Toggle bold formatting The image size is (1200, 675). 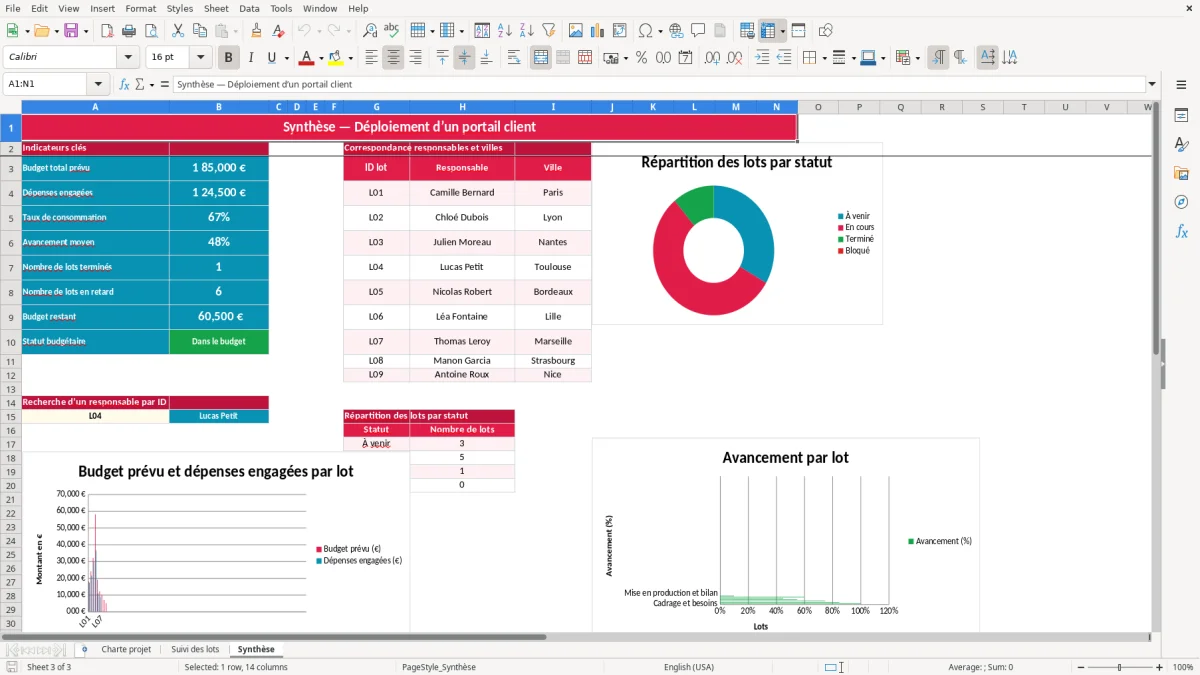tap(229, 58)
